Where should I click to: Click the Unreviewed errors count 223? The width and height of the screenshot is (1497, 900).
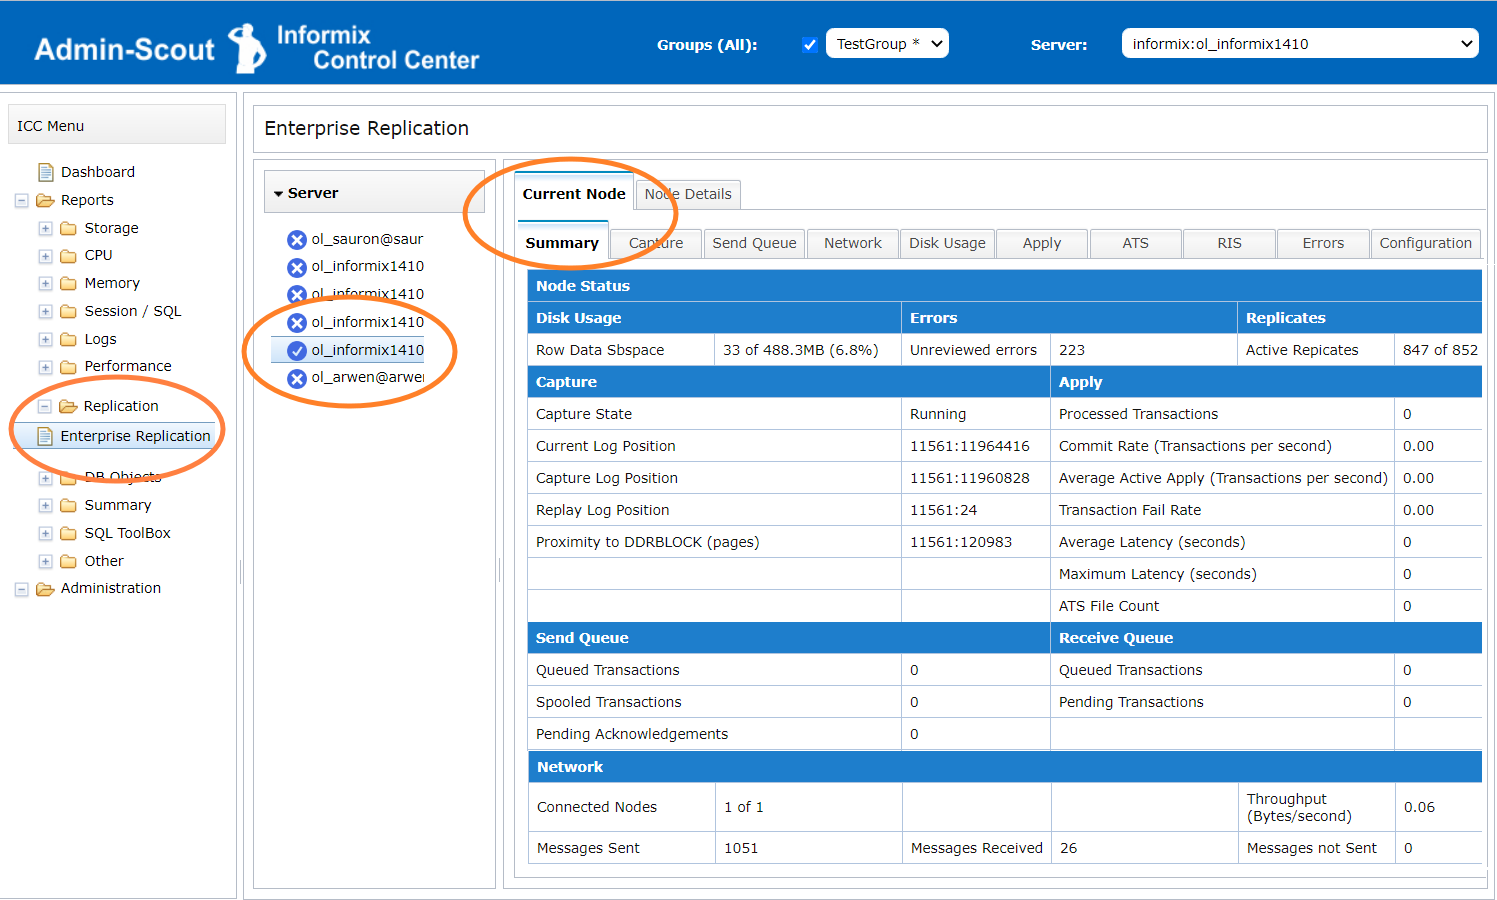click(x=1072, y=350)
